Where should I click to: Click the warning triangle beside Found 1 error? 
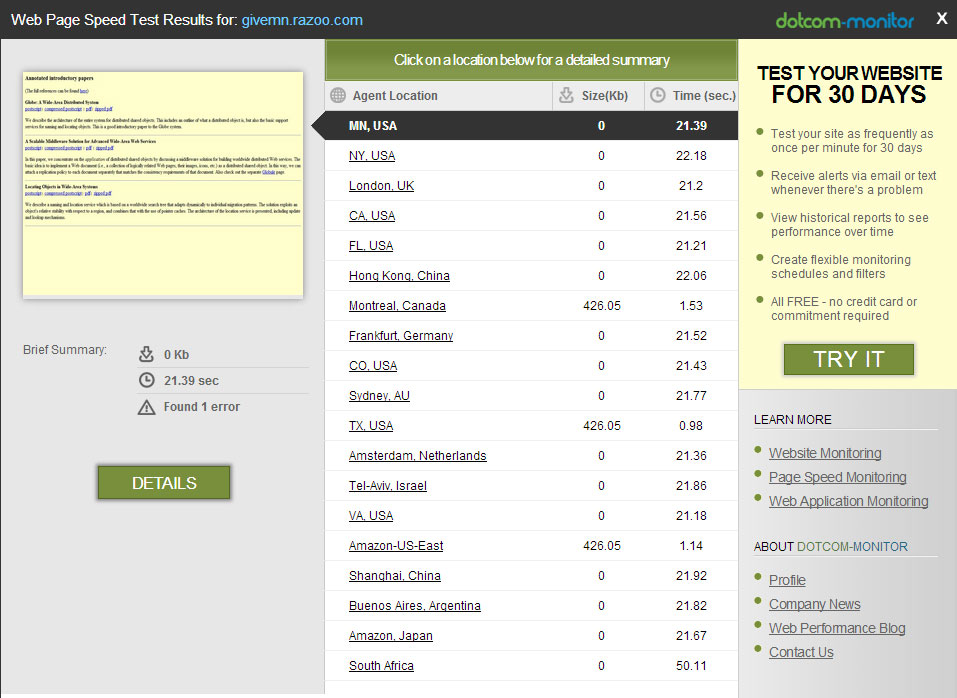pyautogui.click(x=146, y=407)
